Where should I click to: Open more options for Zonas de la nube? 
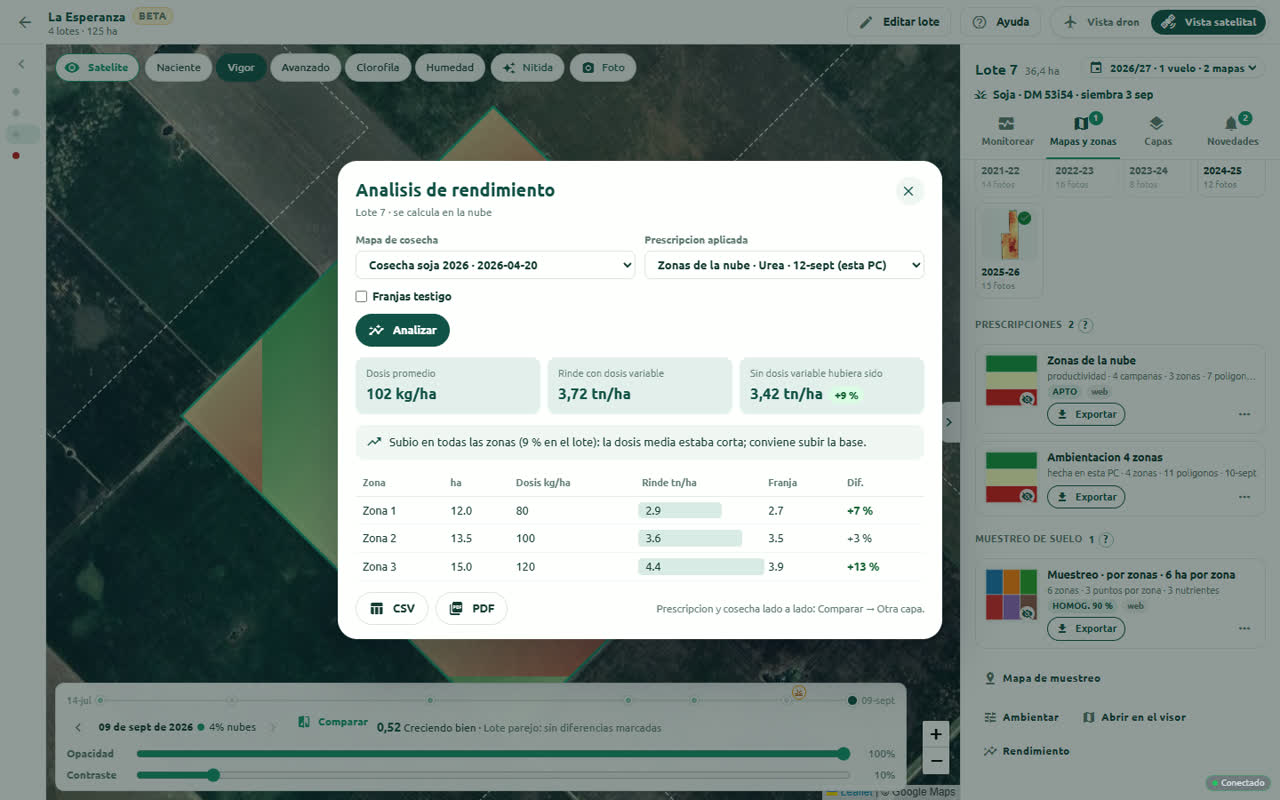pos(1244,414)
